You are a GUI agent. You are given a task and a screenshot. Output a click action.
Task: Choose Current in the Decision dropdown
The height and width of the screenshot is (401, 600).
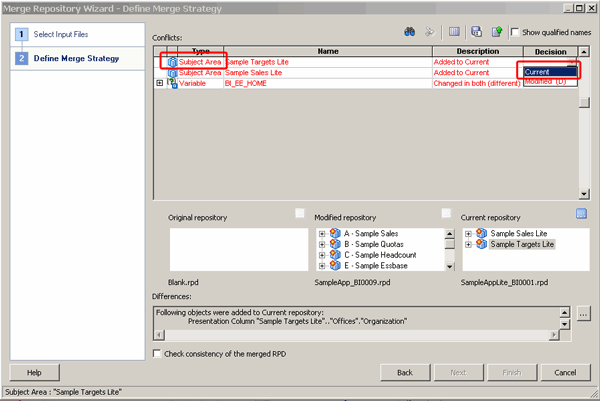(550, 72)
